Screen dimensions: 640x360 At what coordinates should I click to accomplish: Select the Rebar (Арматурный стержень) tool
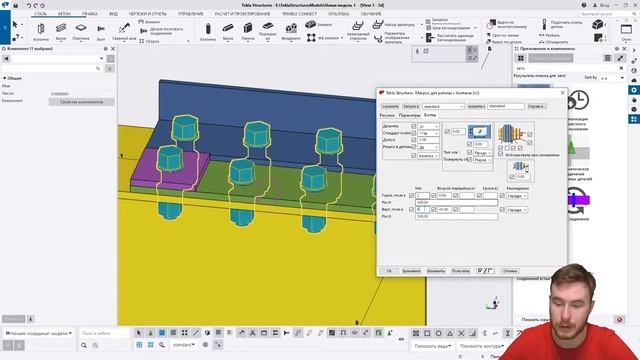[358, 31]
